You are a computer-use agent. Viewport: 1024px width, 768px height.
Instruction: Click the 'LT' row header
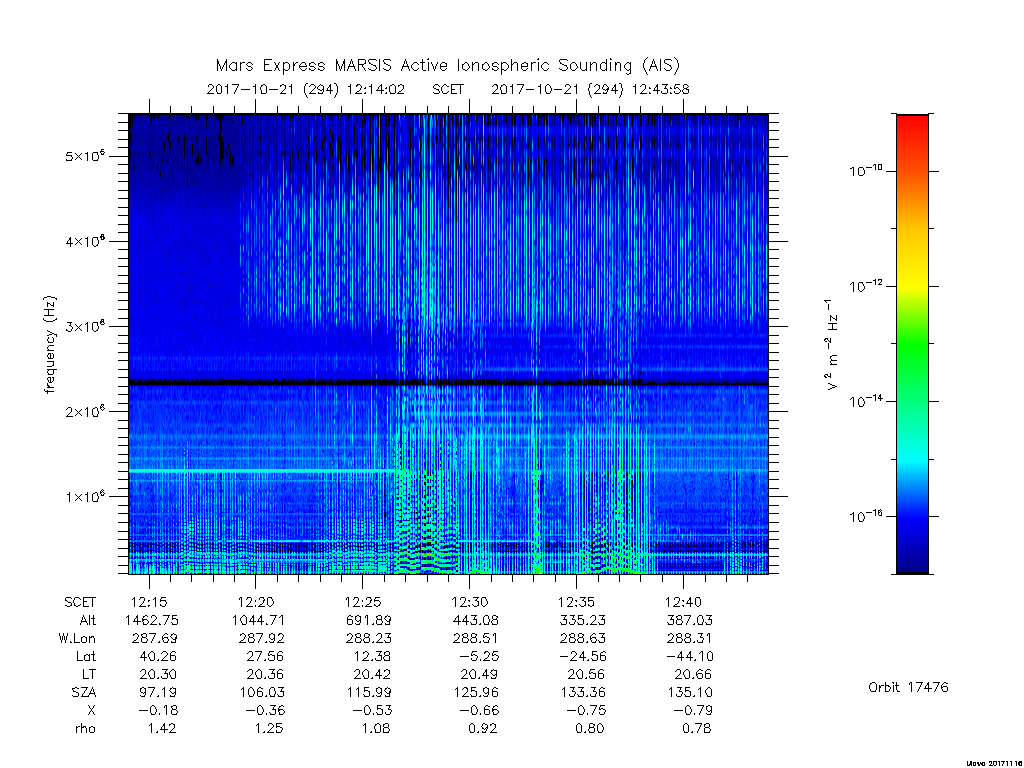pyautogui.click(x=89, y=674)
